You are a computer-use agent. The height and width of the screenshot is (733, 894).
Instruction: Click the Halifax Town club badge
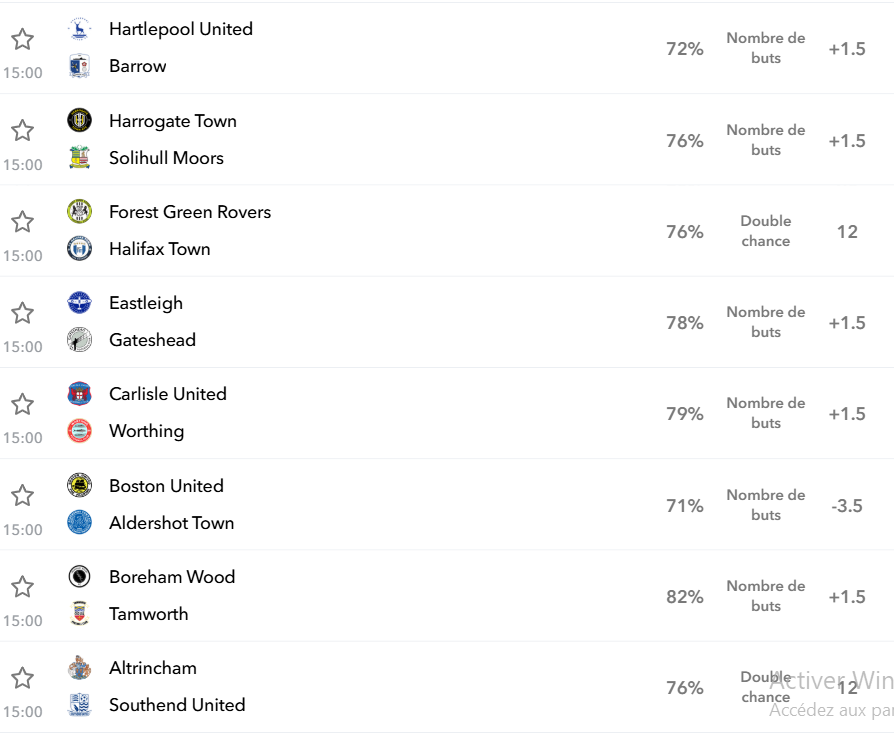[79, 249]
